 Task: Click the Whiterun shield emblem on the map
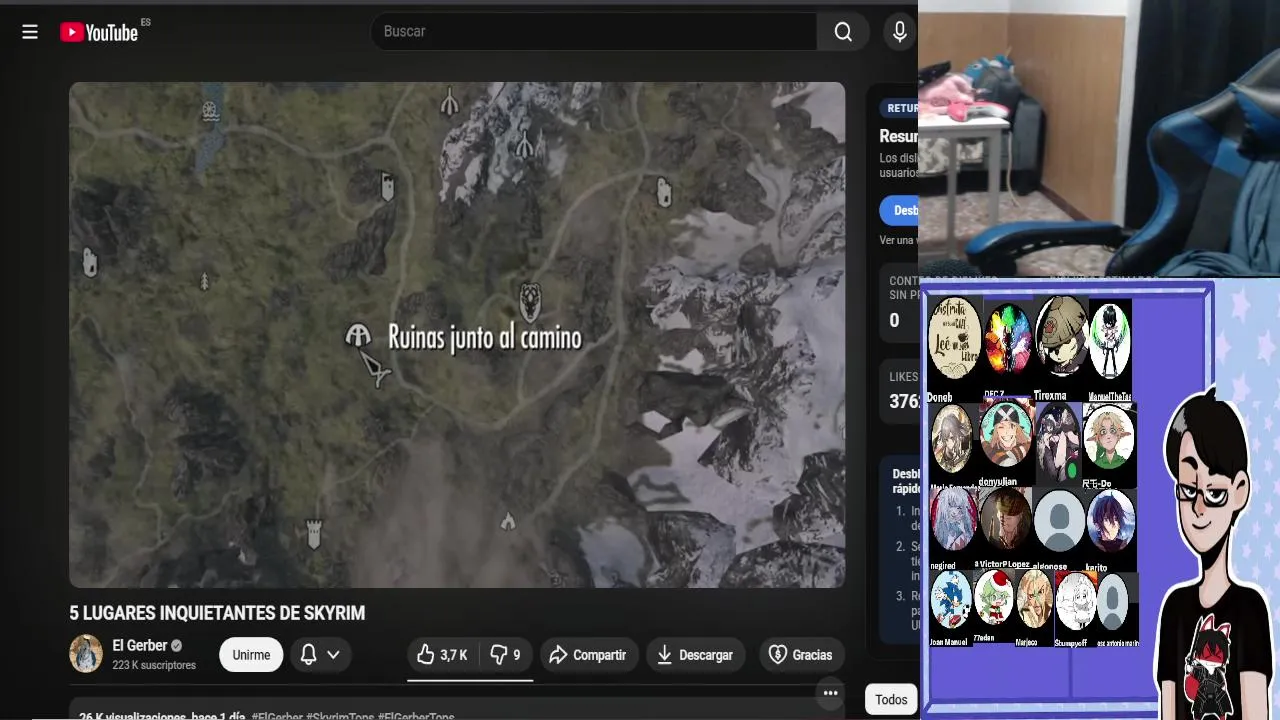[x=531, y=301]
